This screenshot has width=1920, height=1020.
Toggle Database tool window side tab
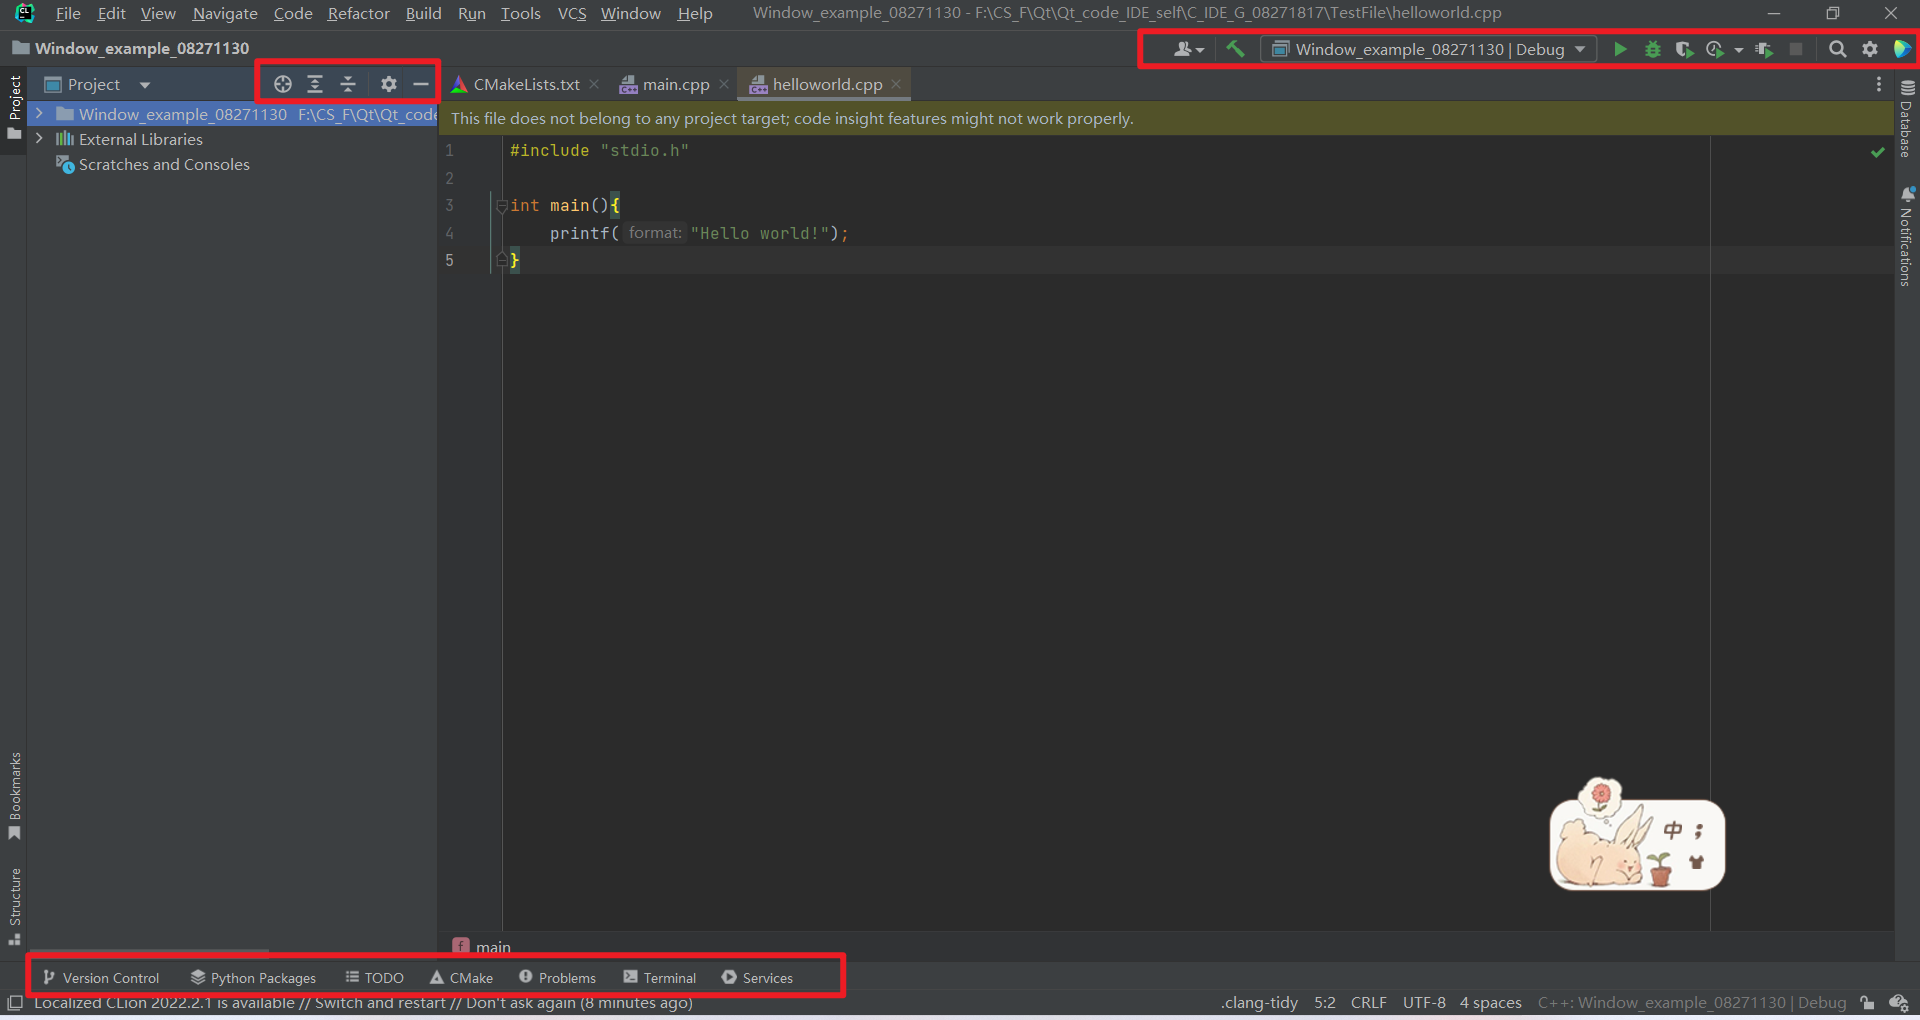(1907, 118)
